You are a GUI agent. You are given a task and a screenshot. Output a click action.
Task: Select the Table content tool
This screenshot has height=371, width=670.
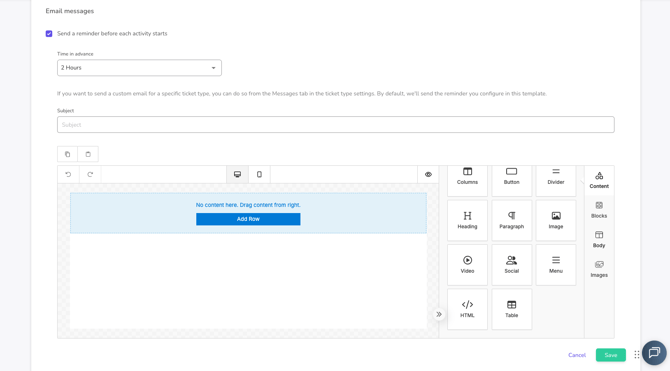point(511,309)
